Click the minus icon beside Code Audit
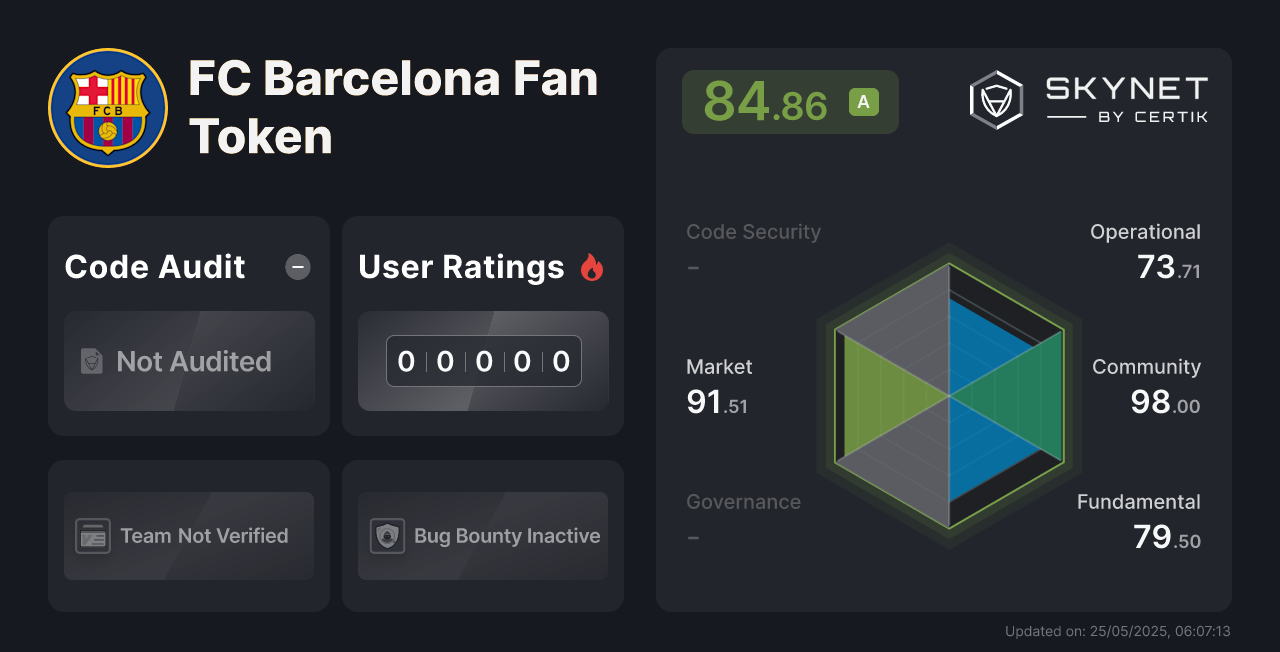 298,267
